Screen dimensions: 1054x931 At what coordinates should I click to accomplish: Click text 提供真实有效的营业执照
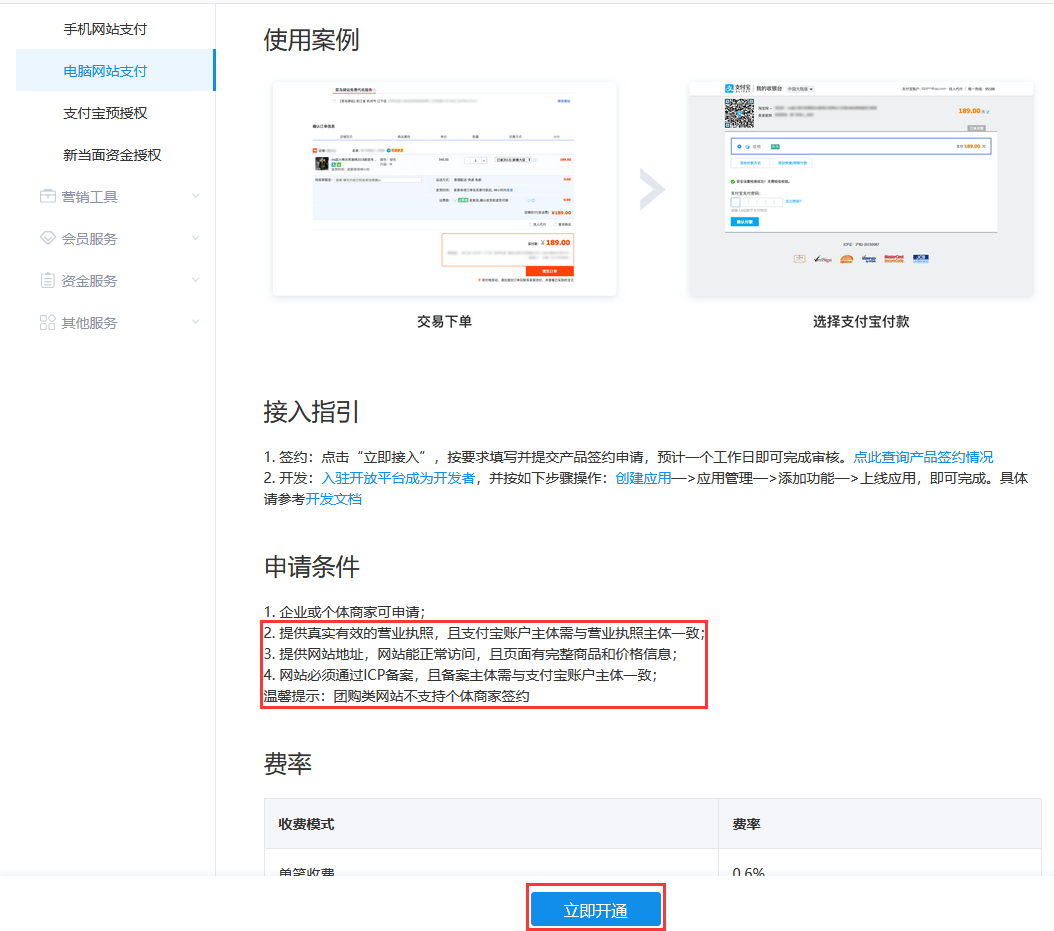point(356,633)
